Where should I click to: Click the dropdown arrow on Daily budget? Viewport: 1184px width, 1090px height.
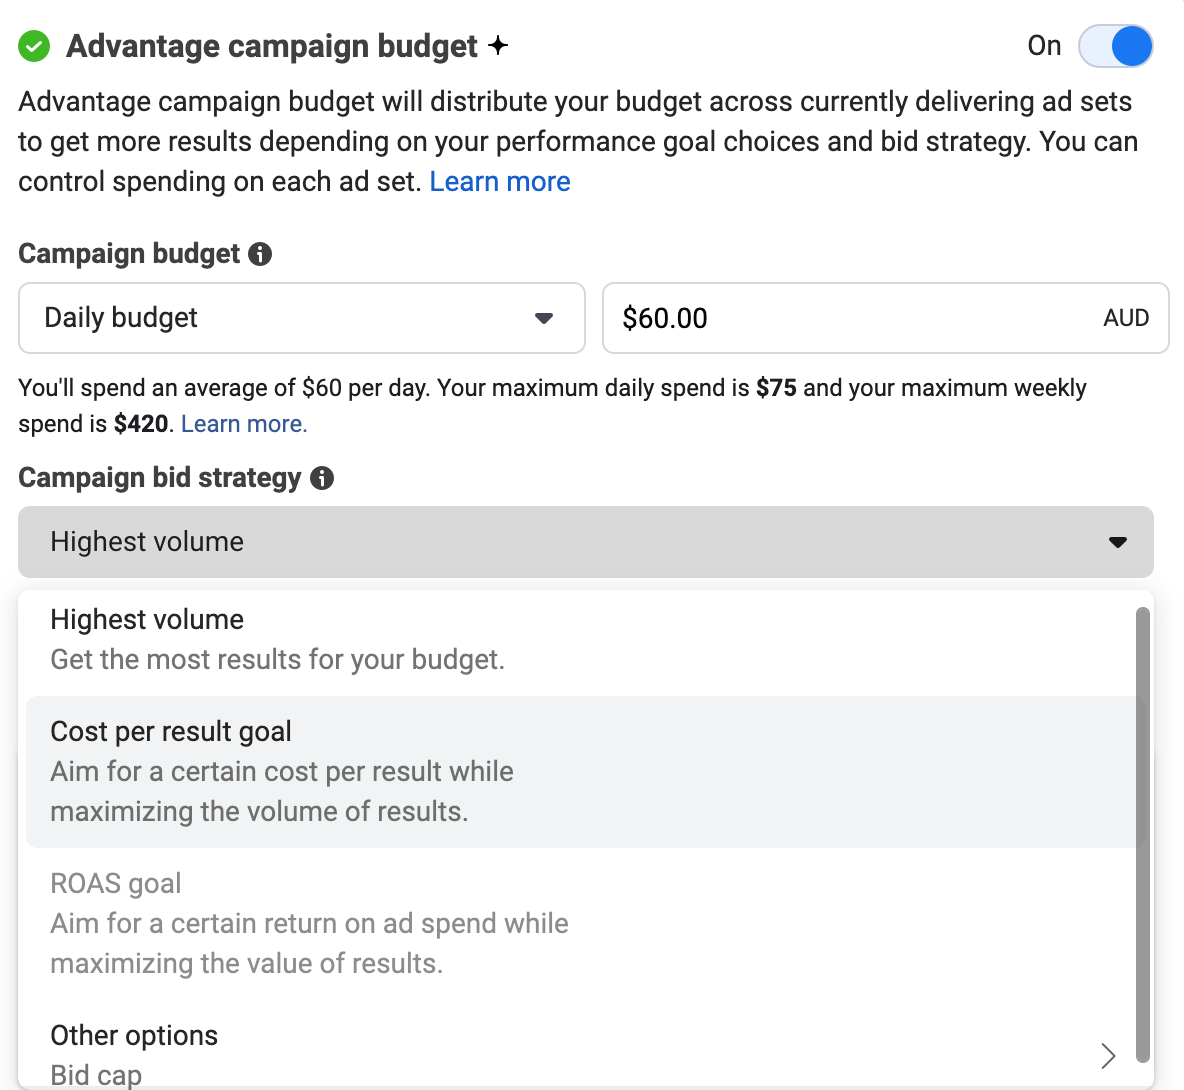(544, 318)
